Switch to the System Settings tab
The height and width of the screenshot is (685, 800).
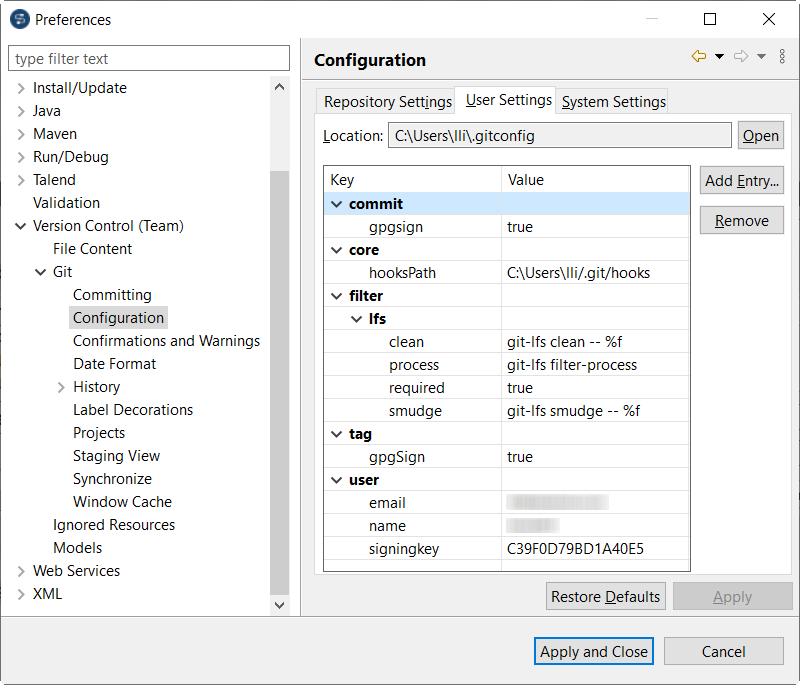tap(612, 101)
